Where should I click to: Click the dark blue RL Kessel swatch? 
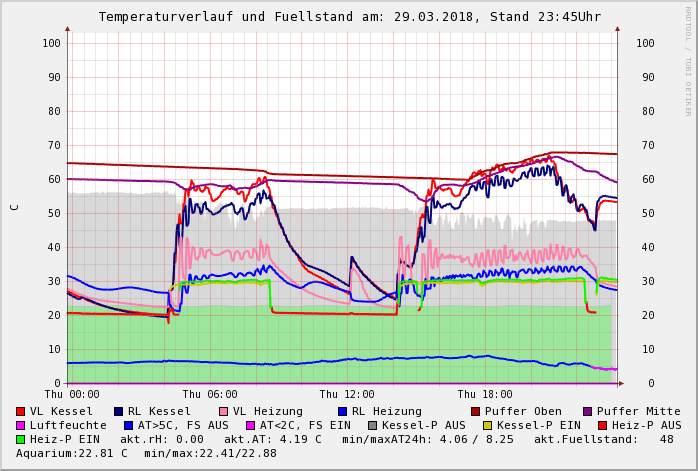tap(119, 411)
